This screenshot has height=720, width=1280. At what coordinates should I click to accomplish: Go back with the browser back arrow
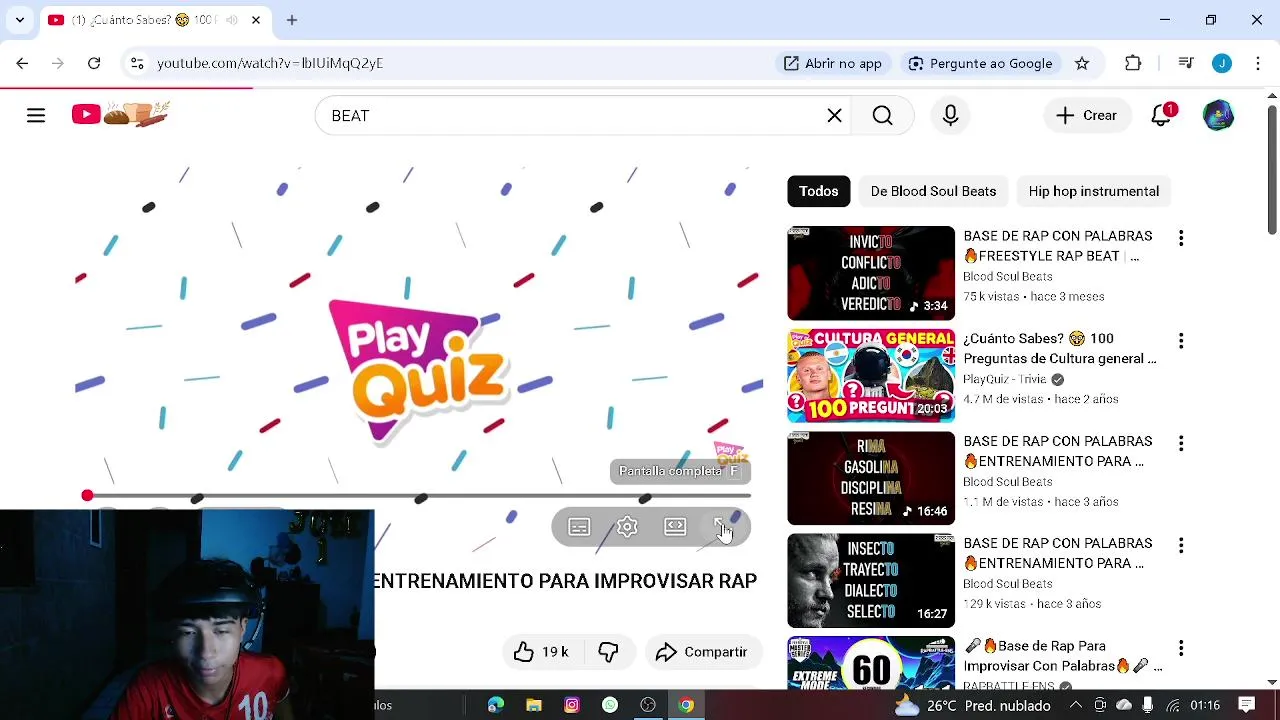(x=22, y=63)
